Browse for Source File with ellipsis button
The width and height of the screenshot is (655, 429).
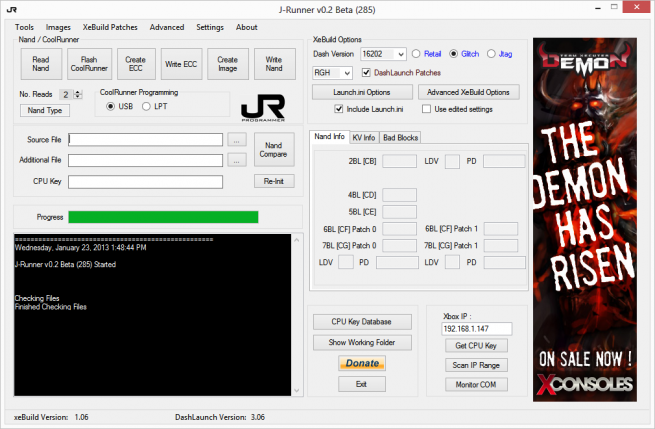[236, 140]
